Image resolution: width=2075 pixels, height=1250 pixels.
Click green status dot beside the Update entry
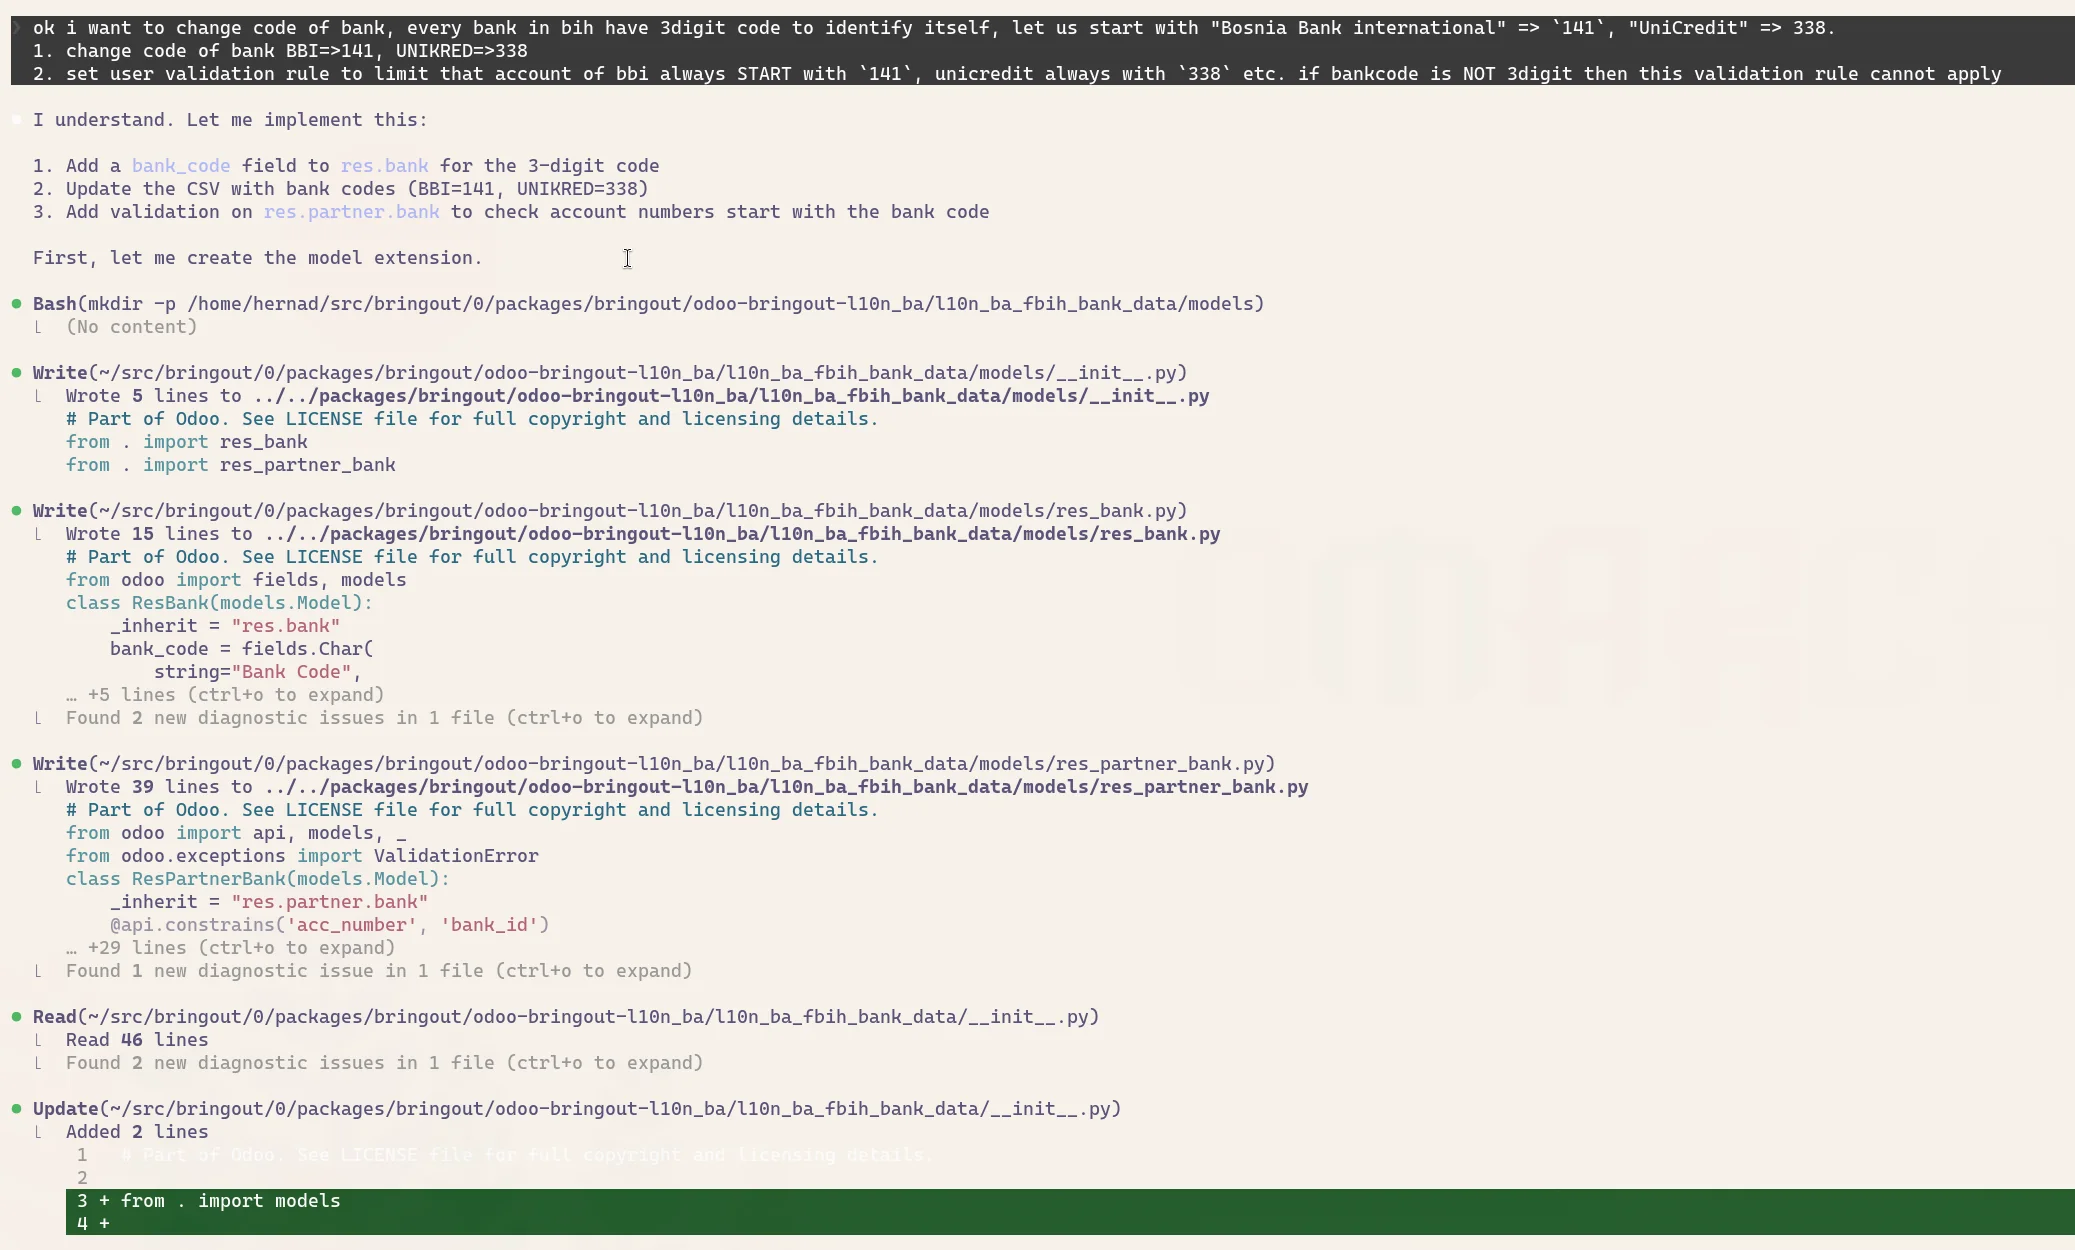17,1109
